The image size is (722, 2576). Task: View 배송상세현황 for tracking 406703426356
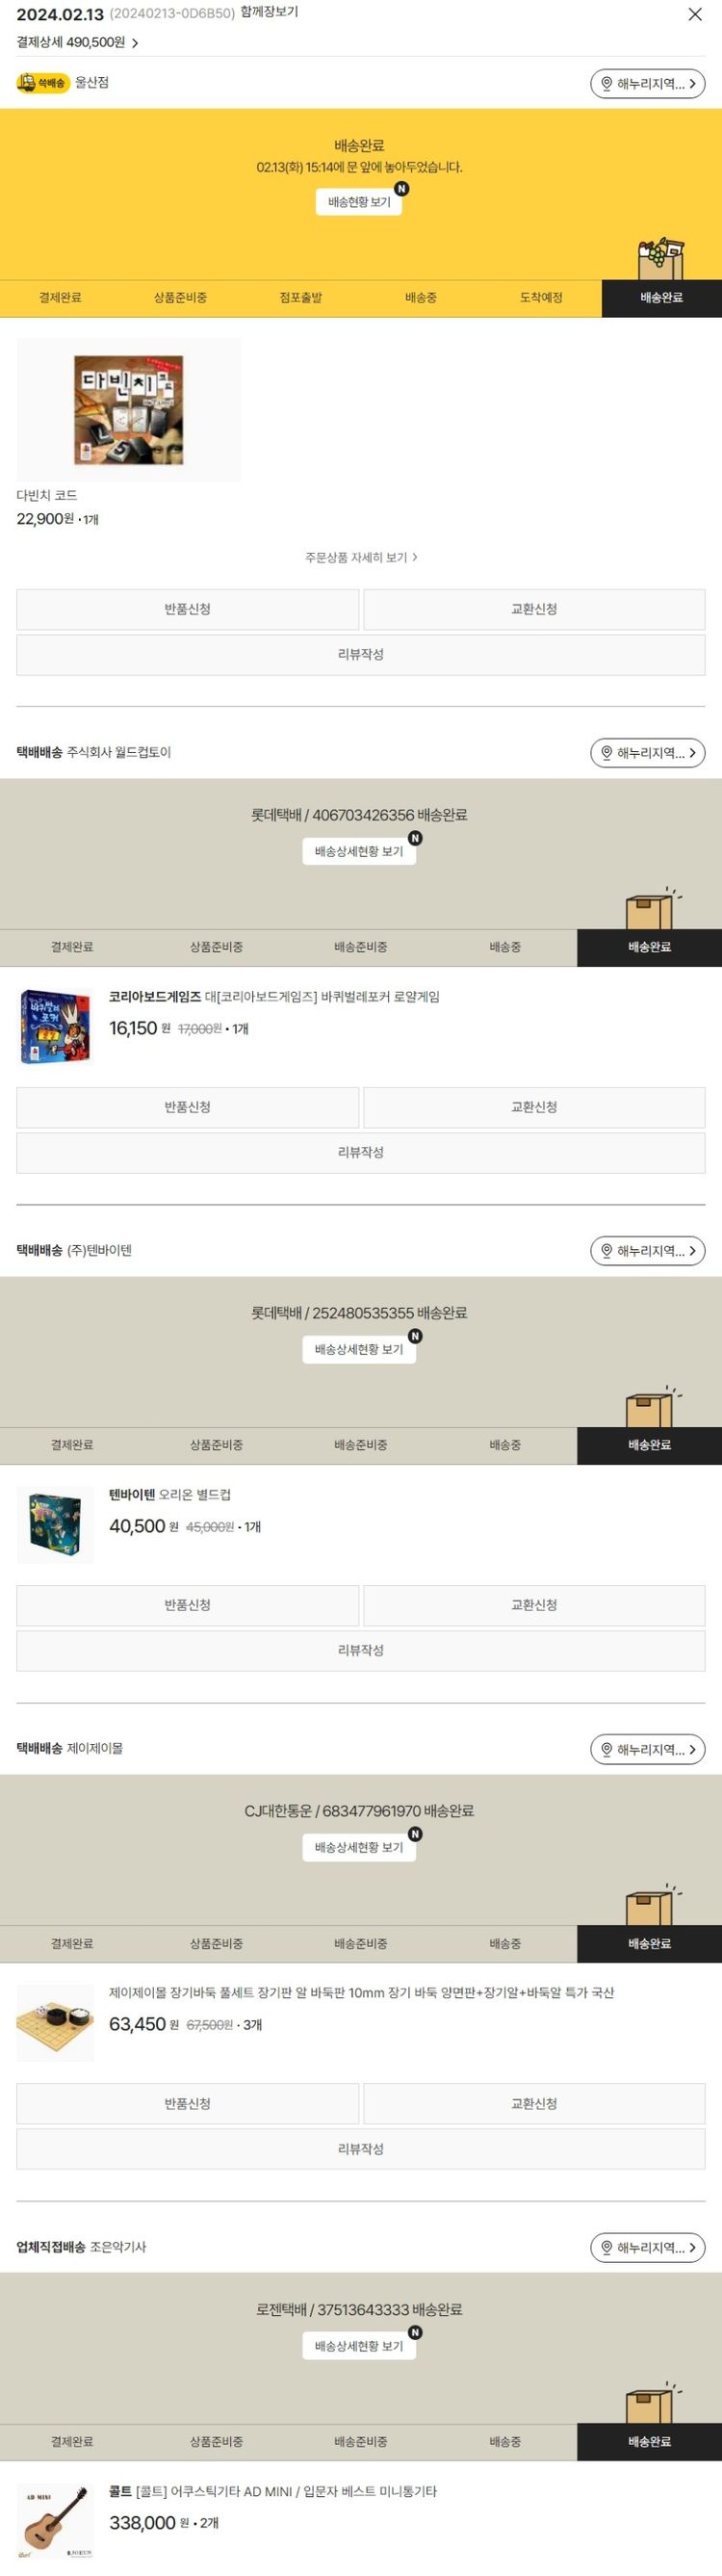pyautogui.click(x=359, y=851)
